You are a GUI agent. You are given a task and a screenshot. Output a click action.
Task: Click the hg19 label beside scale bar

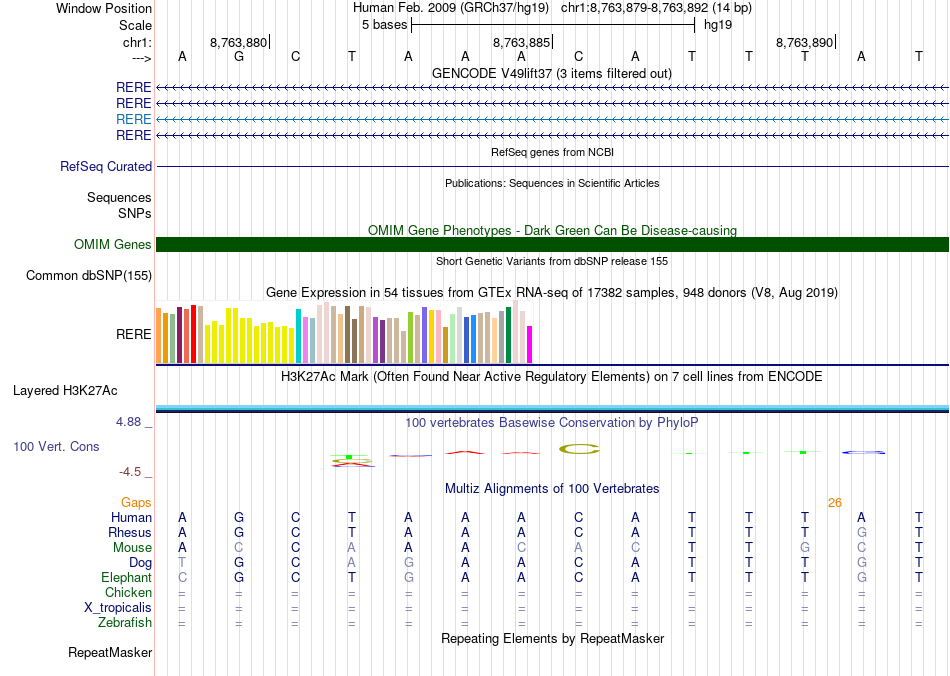(718, 25)
